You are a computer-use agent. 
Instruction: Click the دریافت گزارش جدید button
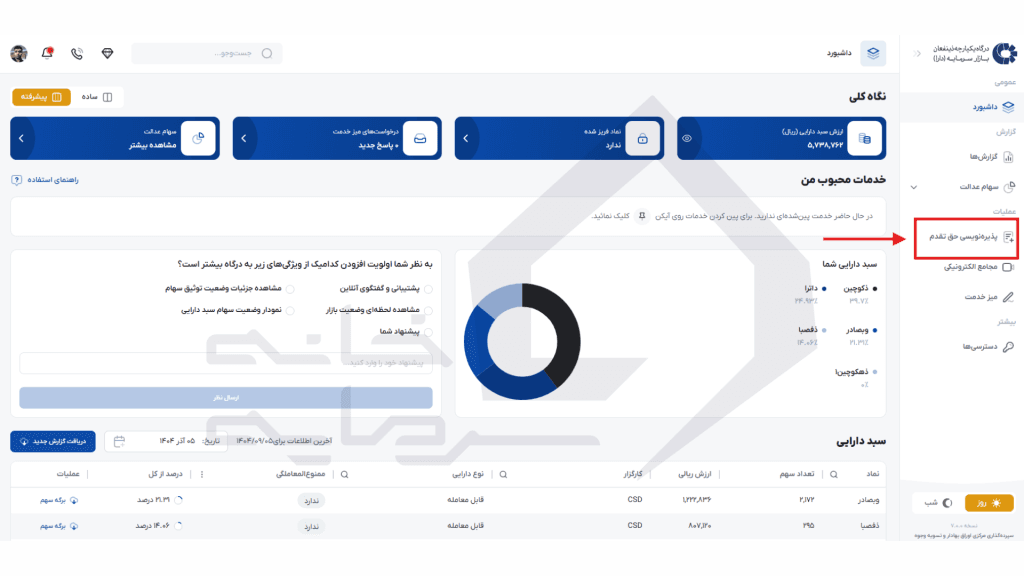[x=46, y=441]
